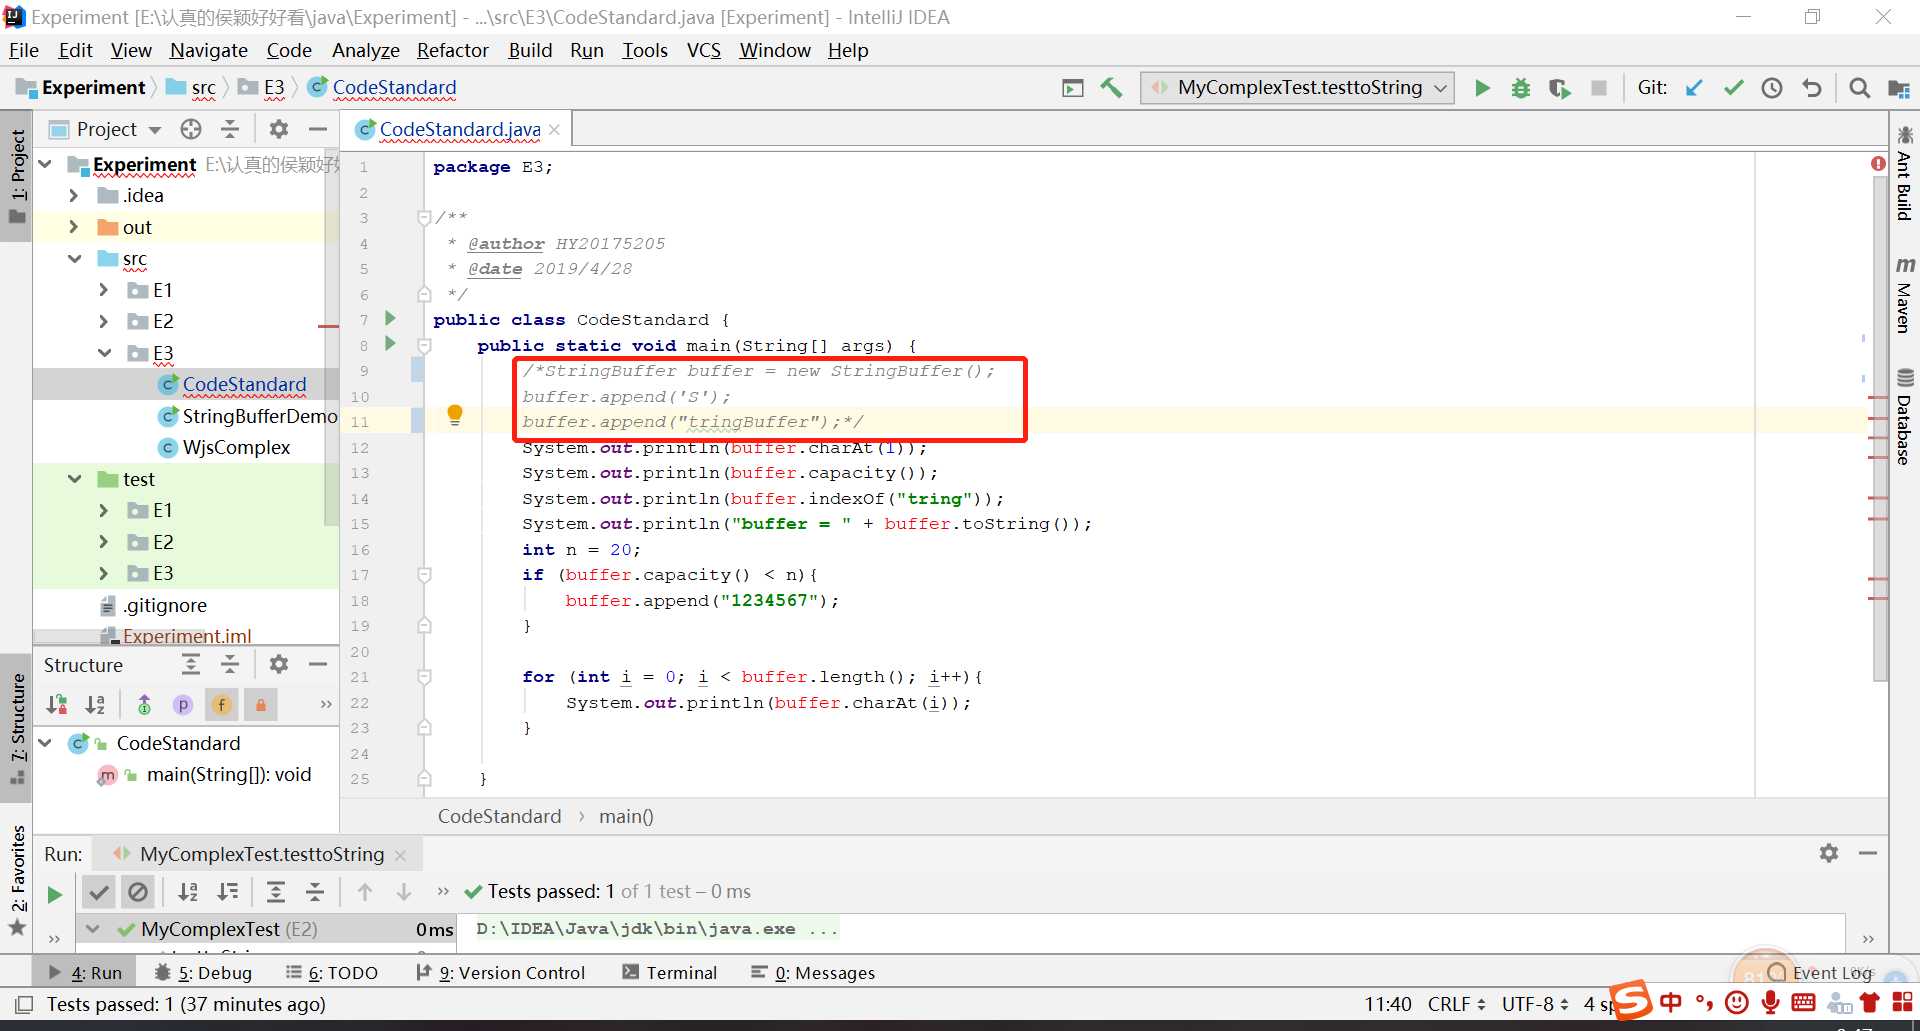1920x1031 pixels.
Task: Click the run gutter arrow at line 7
Action: [391, 318]
